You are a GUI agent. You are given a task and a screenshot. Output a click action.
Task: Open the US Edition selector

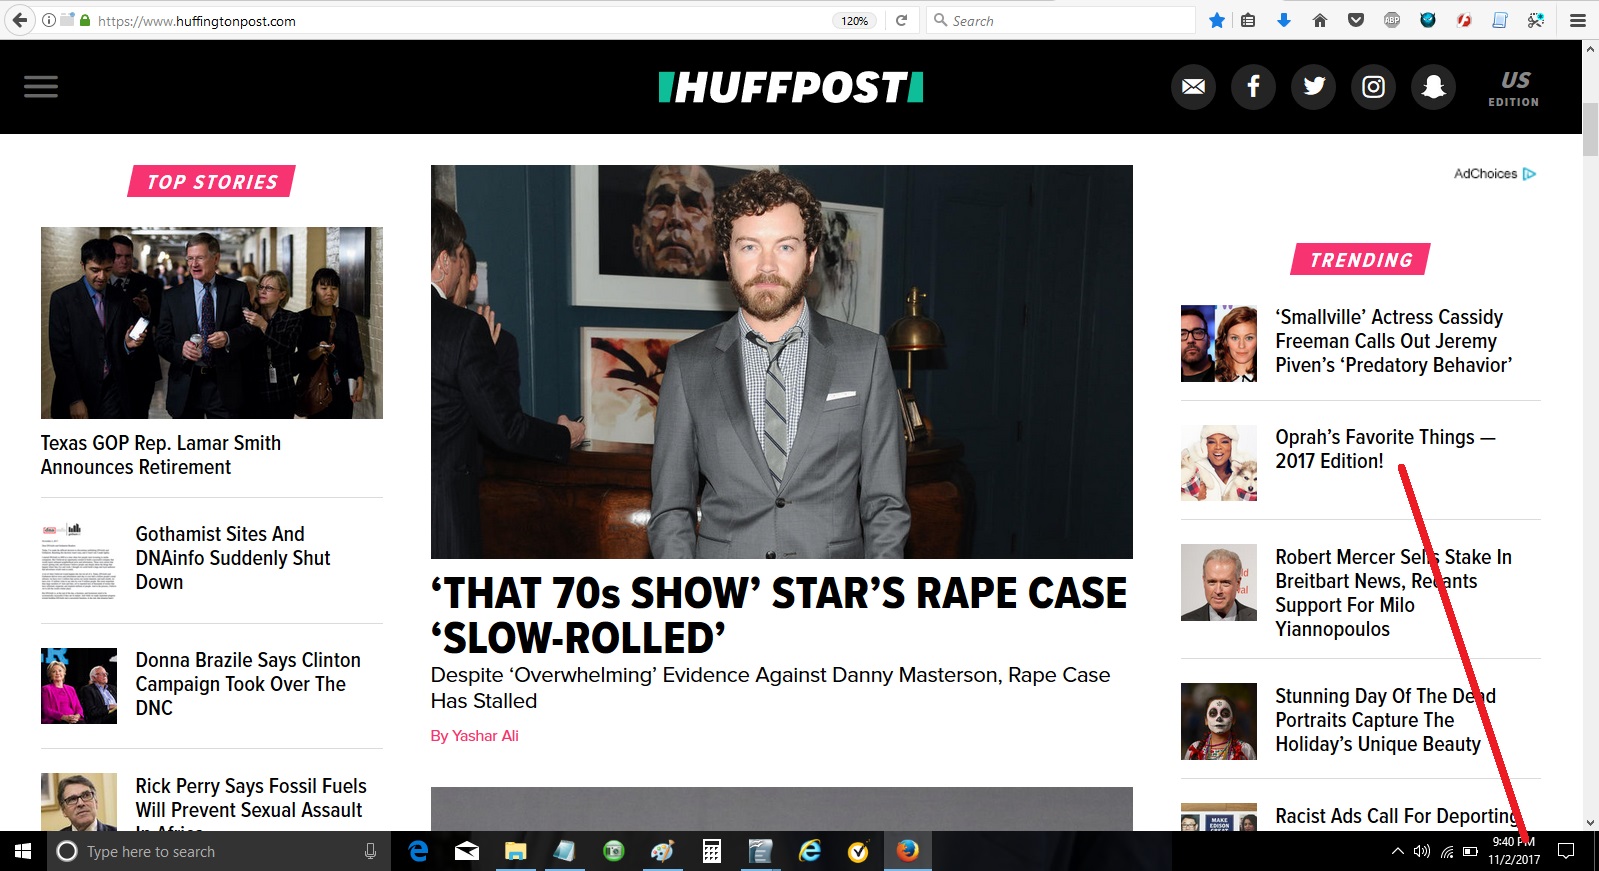pyautogui.click(x=1514, y=88)
